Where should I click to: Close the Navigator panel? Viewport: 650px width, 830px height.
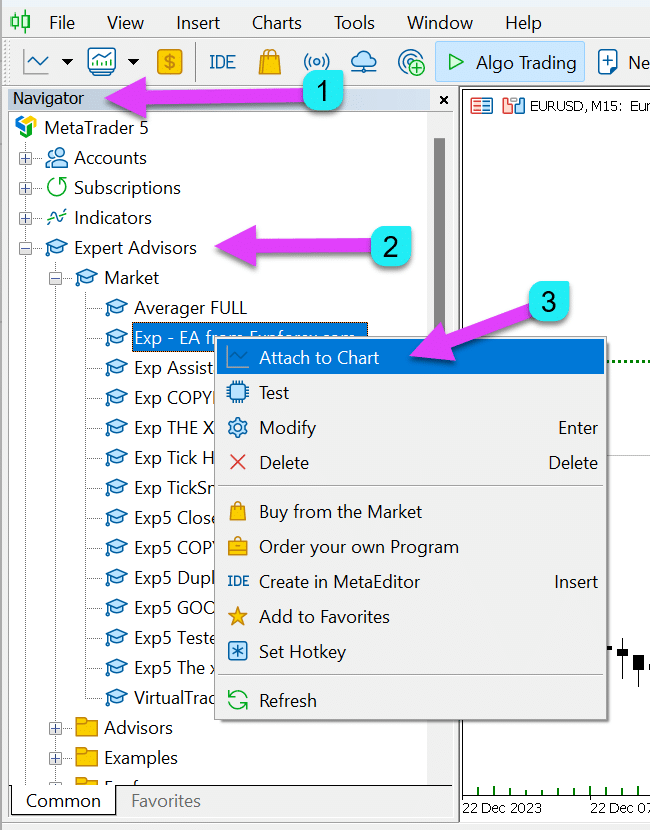coord(444,100)
